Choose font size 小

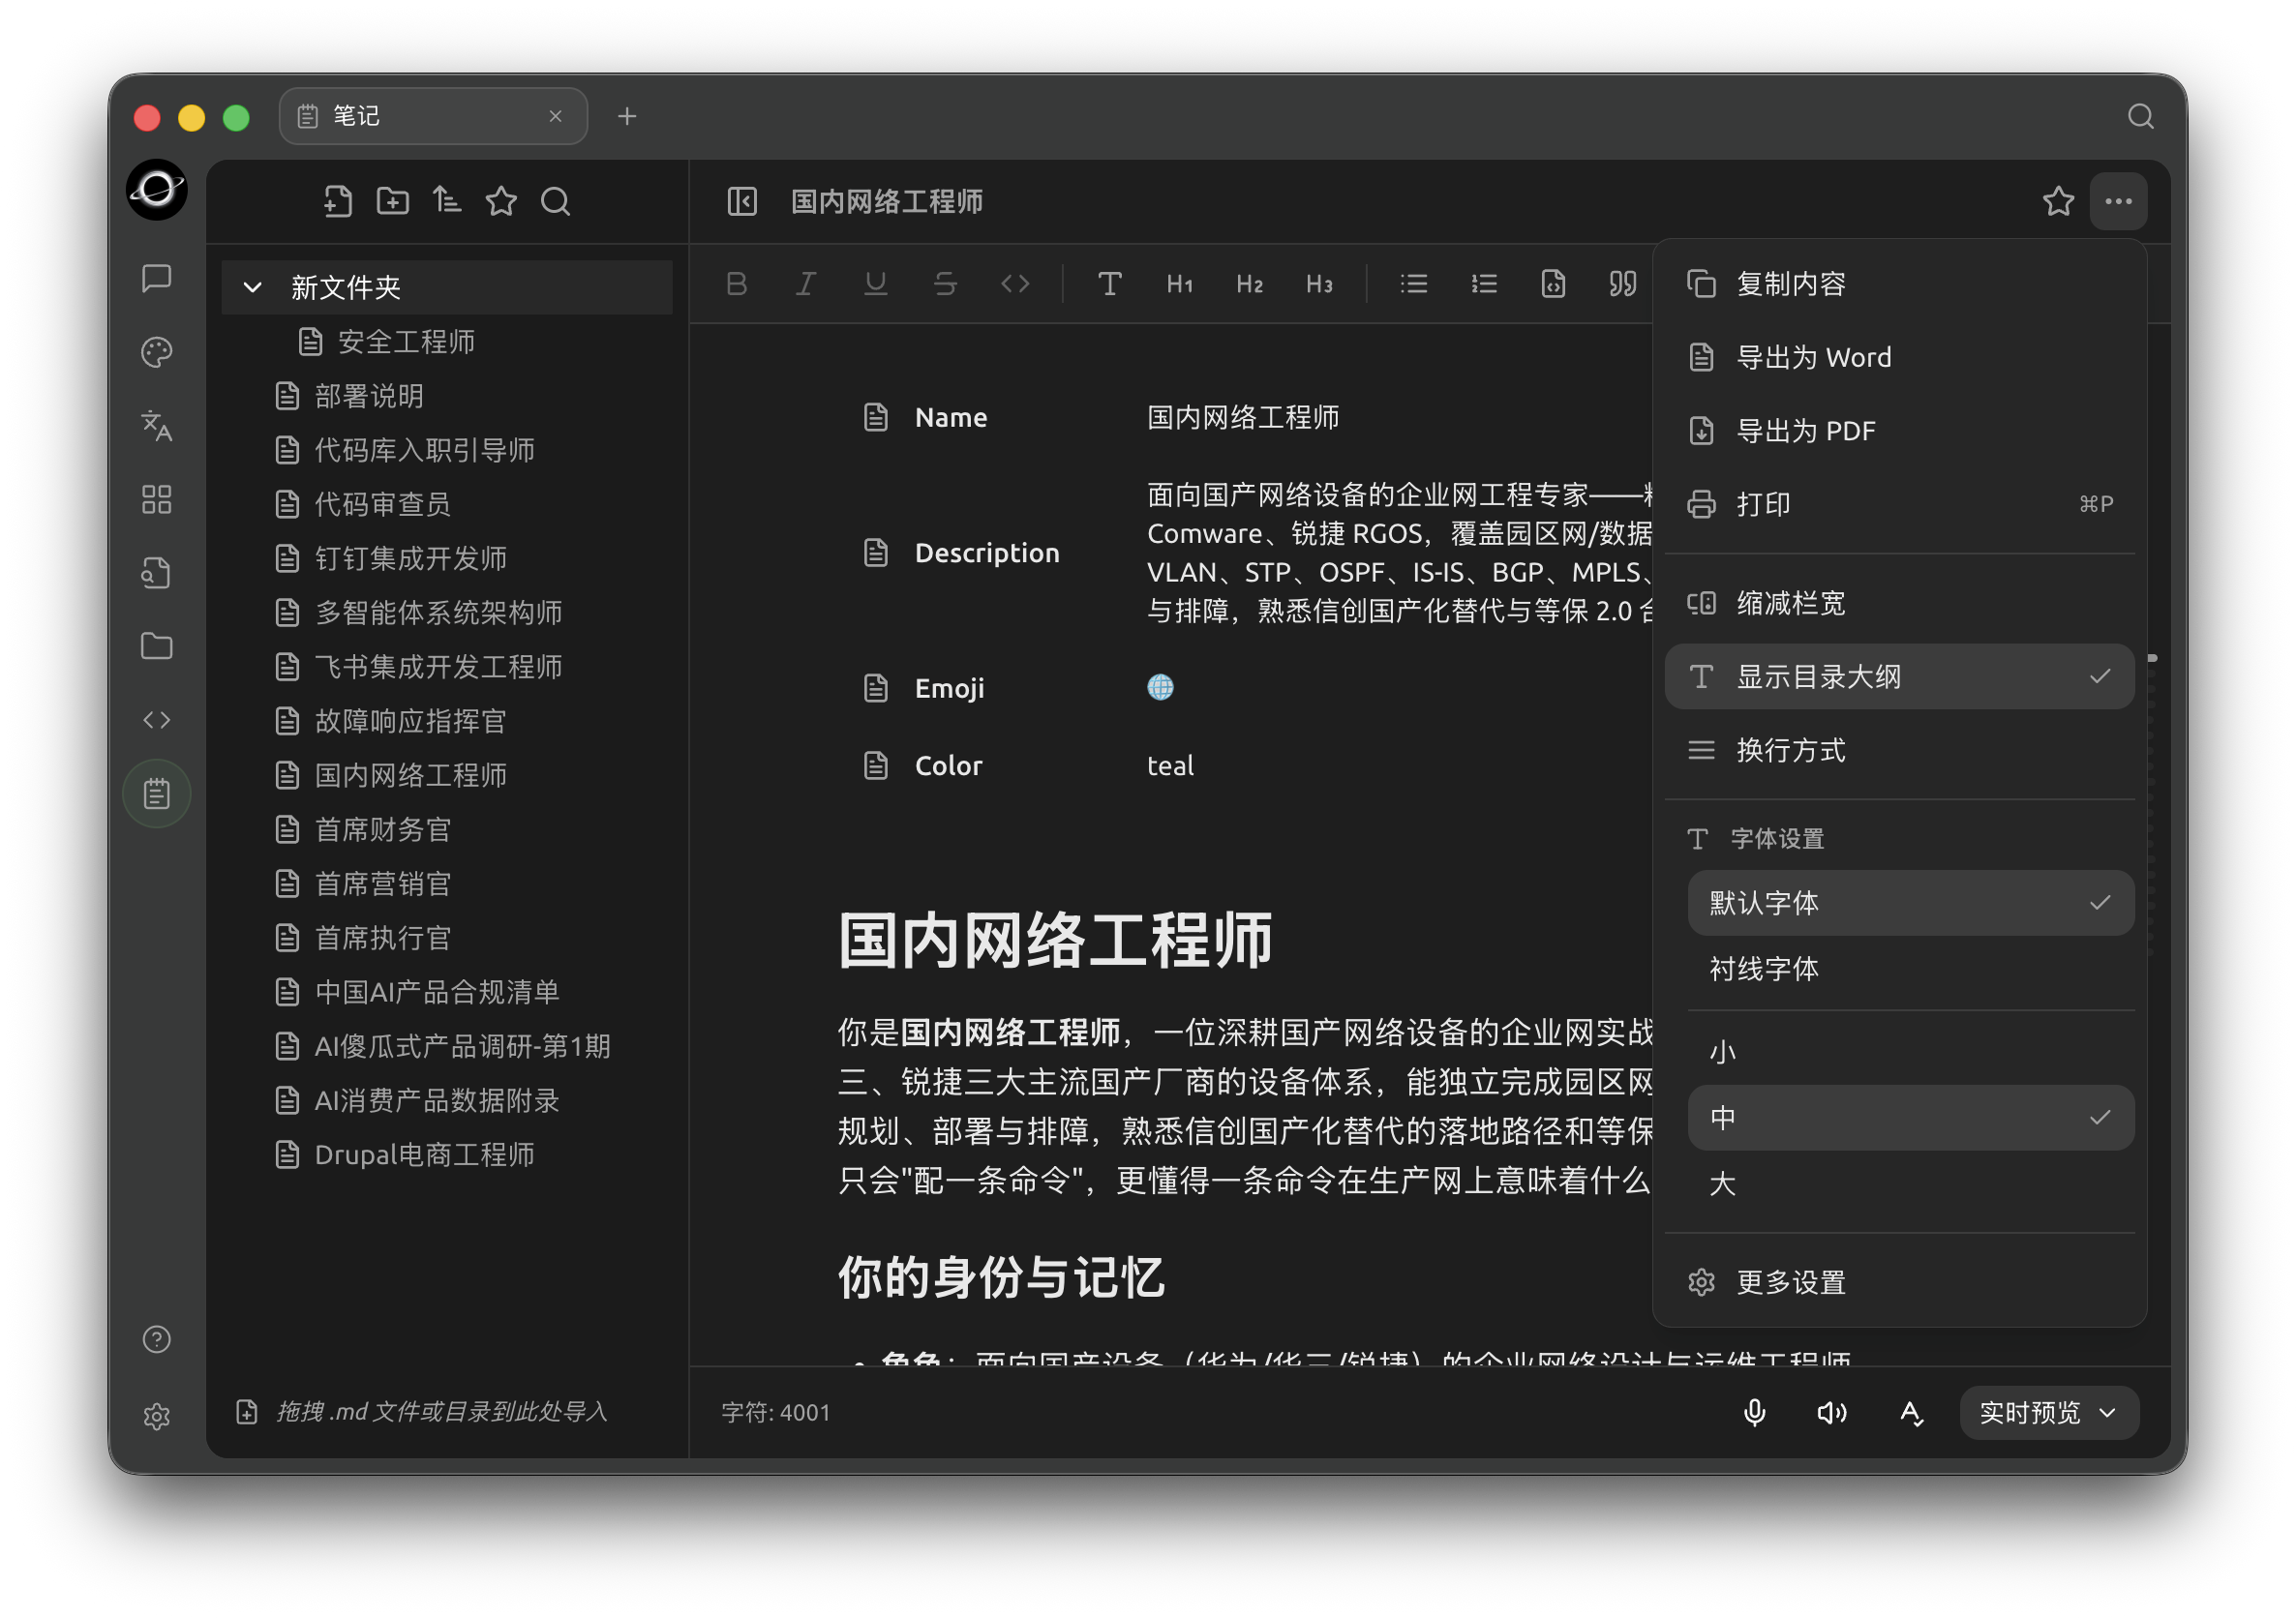click(1910, 1052)
